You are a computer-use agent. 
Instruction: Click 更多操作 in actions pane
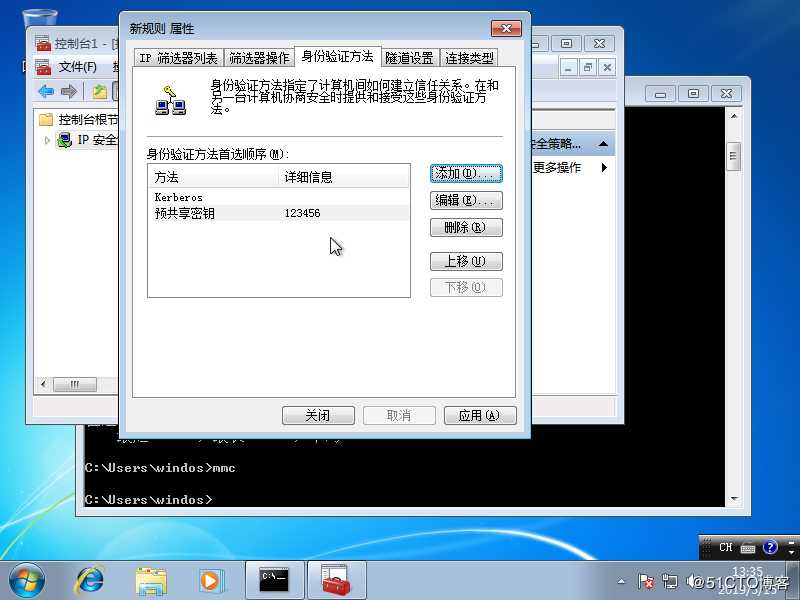pyautogui.click(x=557, y=167)
